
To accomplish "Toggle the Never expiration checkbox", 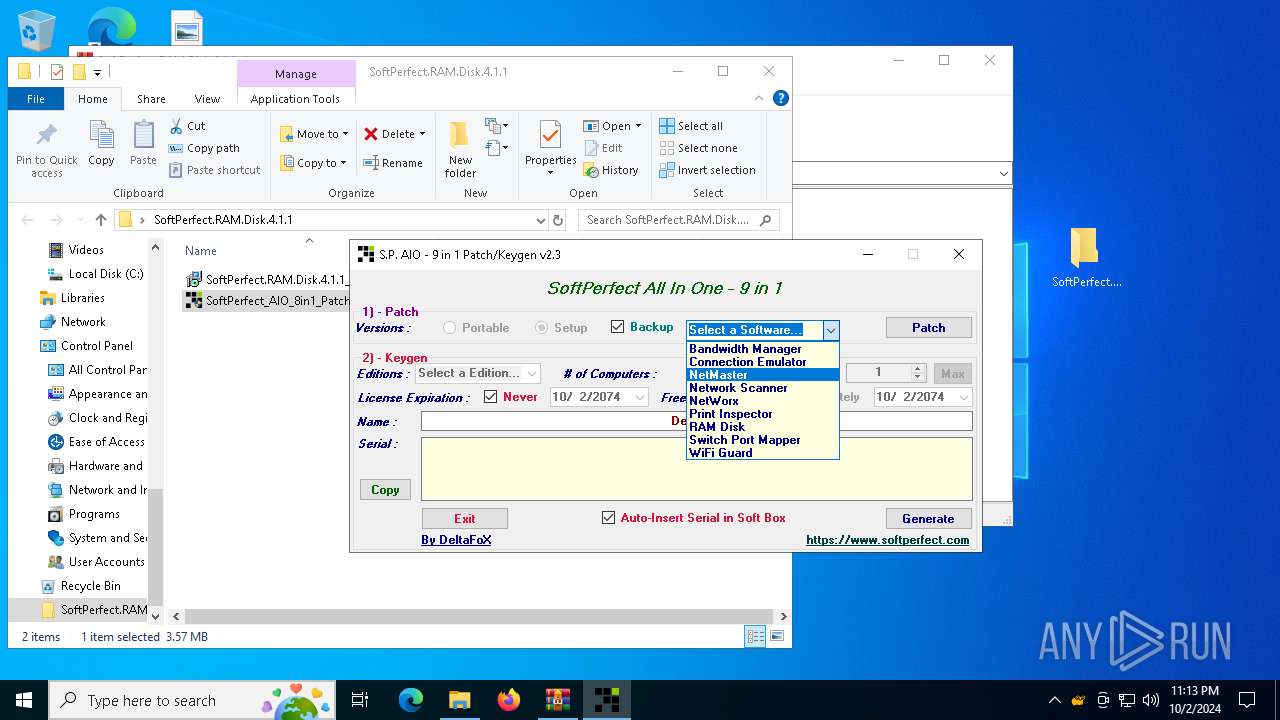I will tap(490, 397).
